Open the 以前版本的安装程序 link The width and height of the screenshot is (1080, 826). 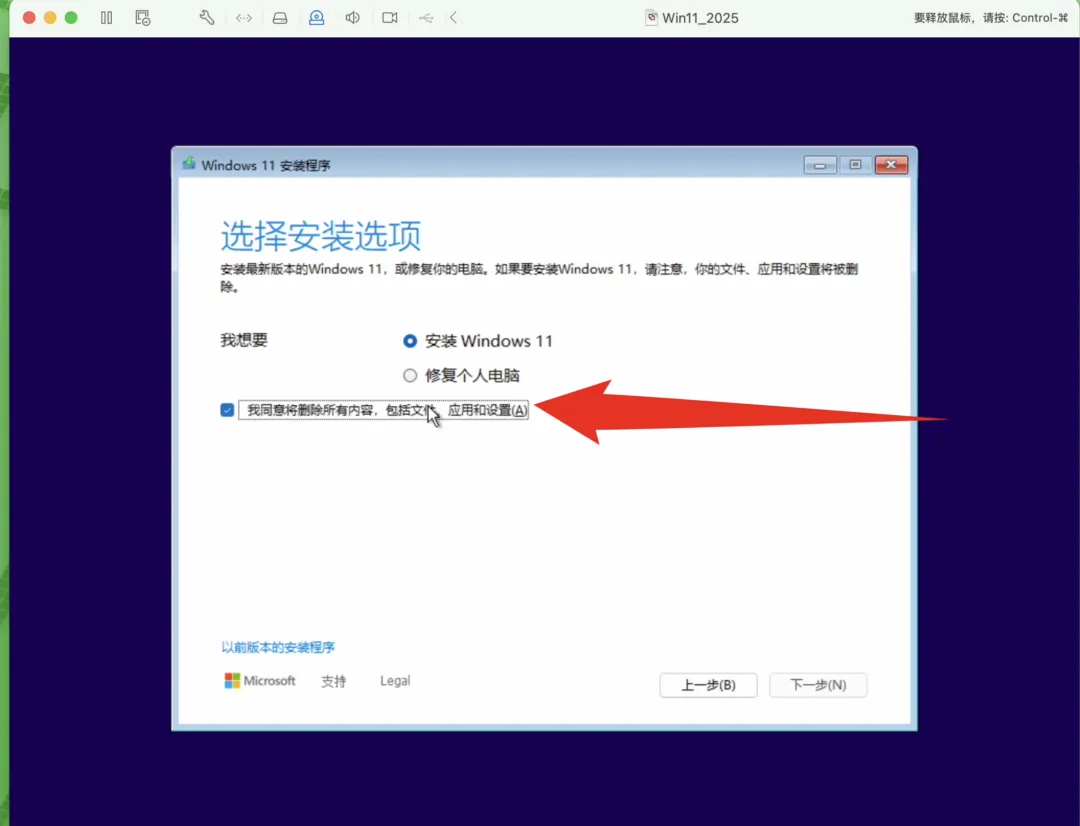point(278,647)
